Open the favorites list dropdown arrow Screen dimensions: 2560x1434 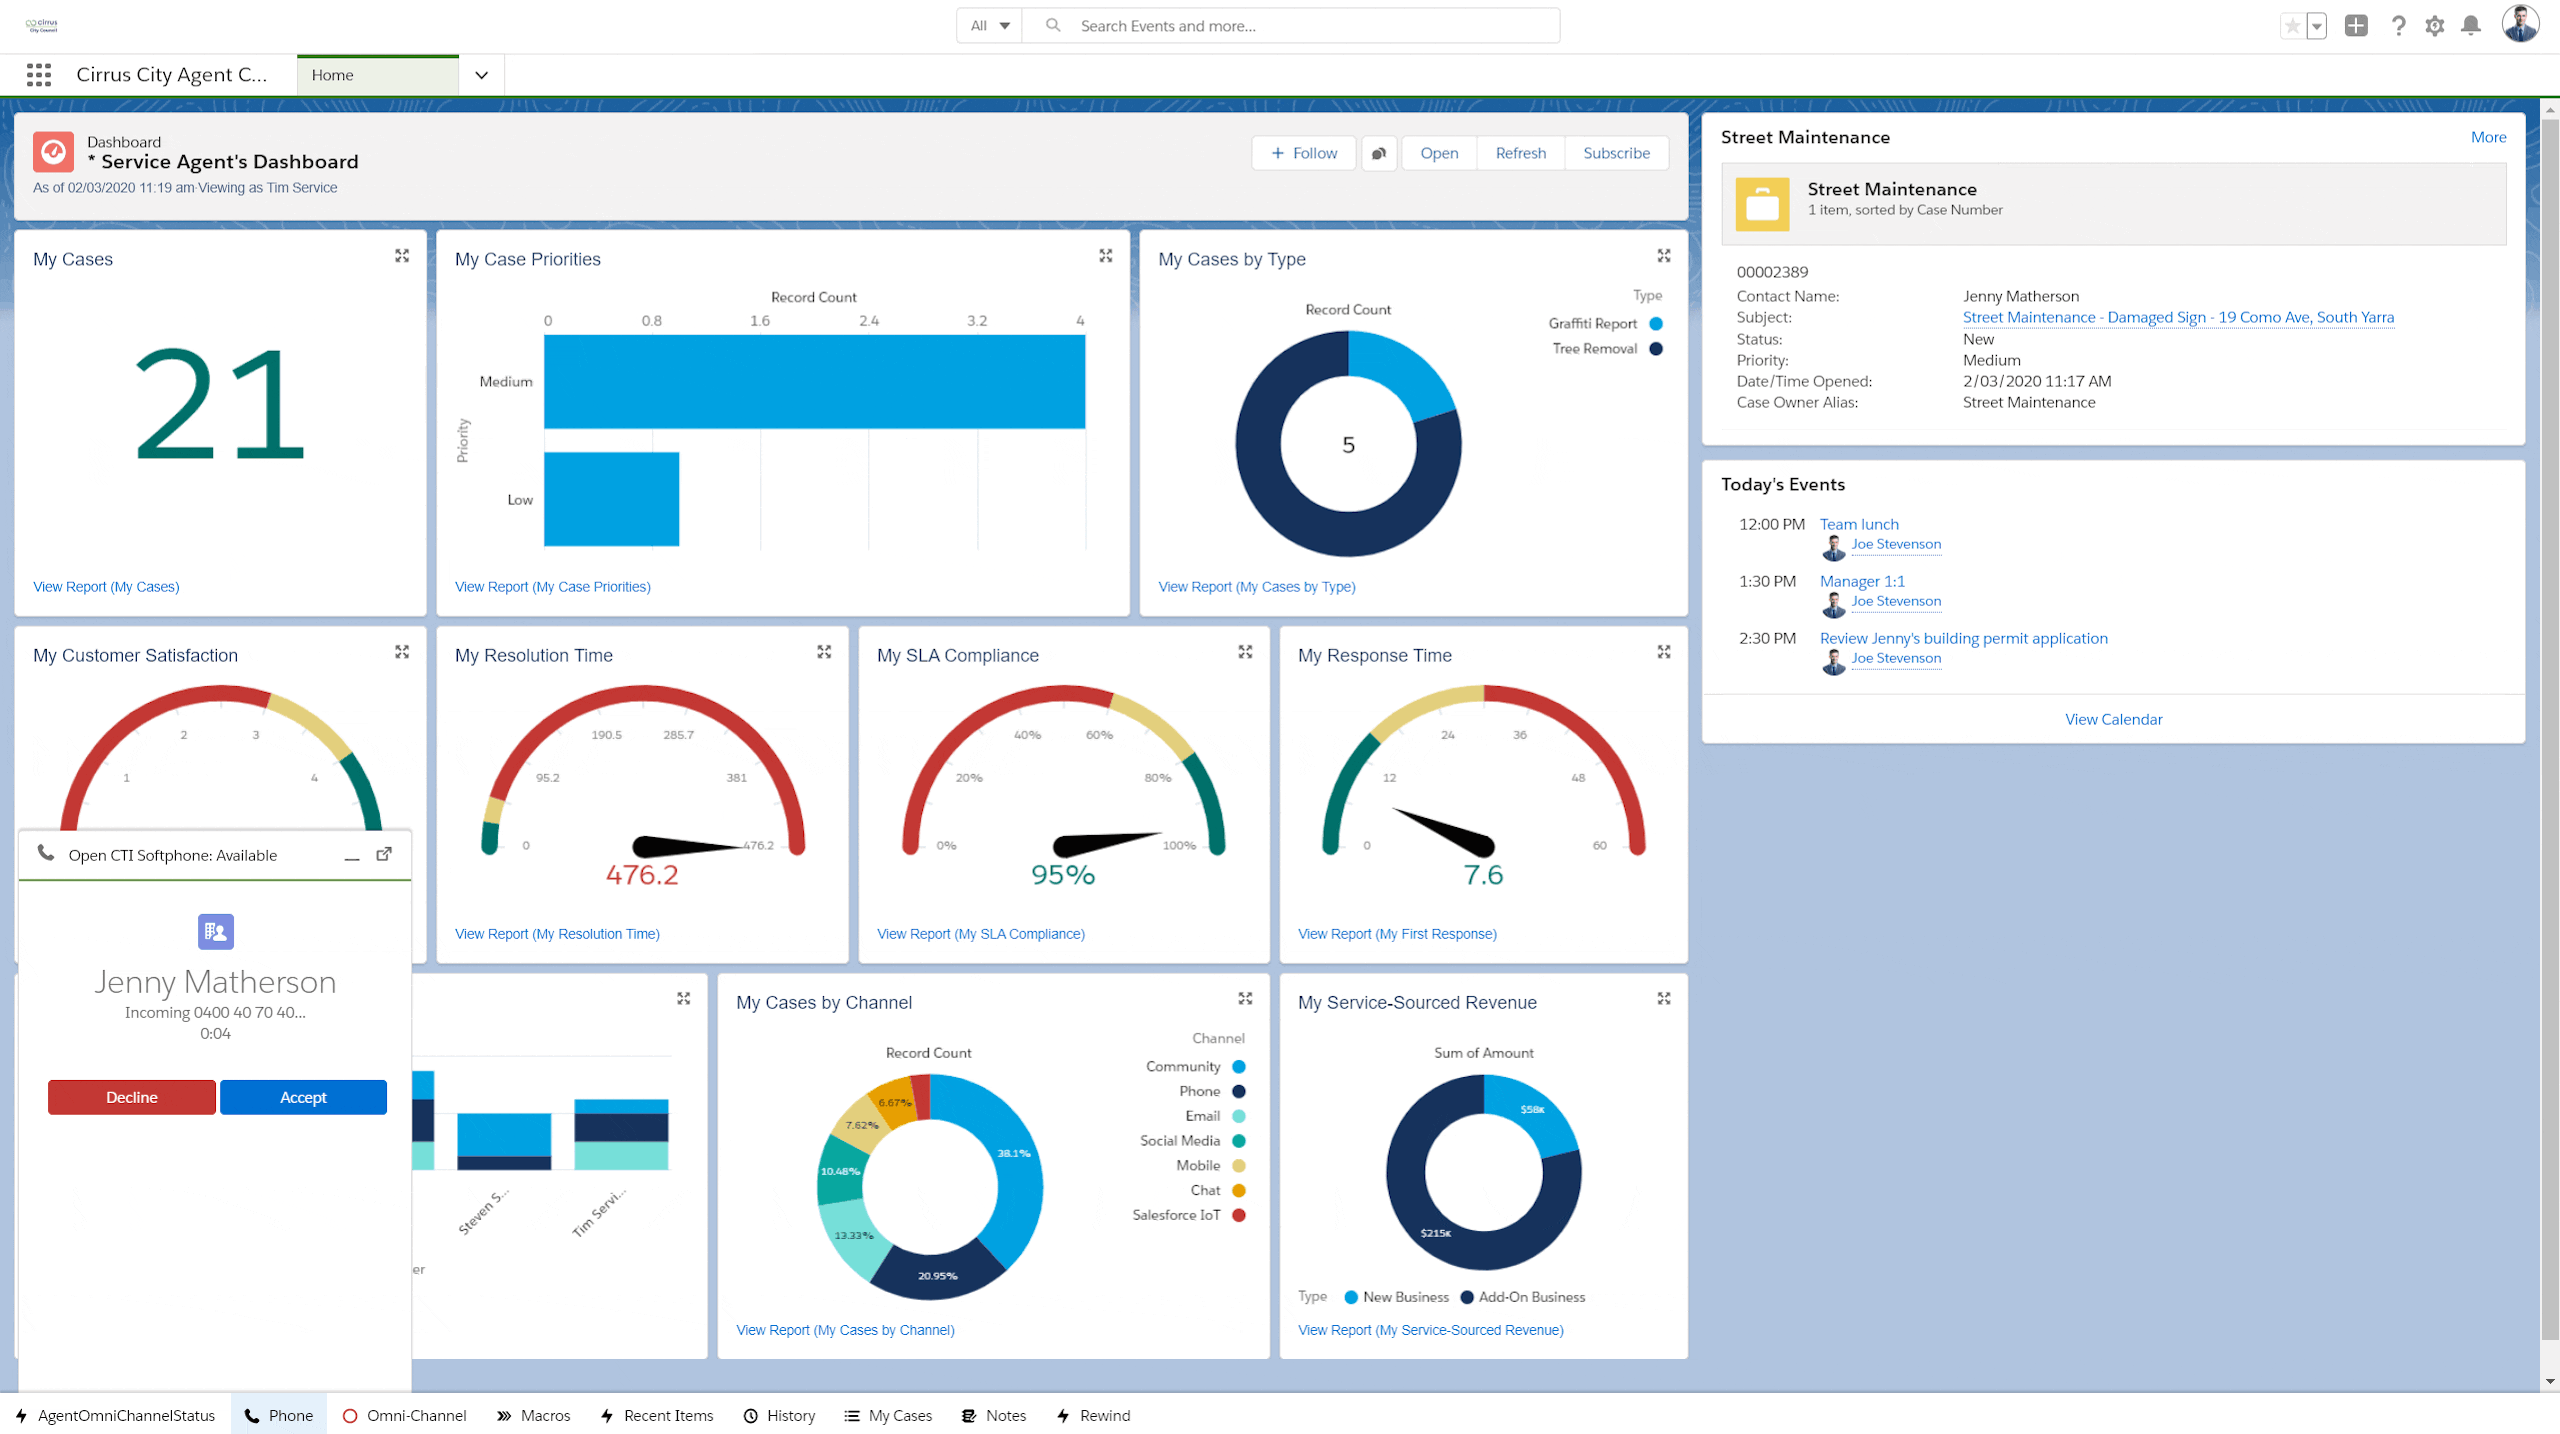coord(2317,26)
